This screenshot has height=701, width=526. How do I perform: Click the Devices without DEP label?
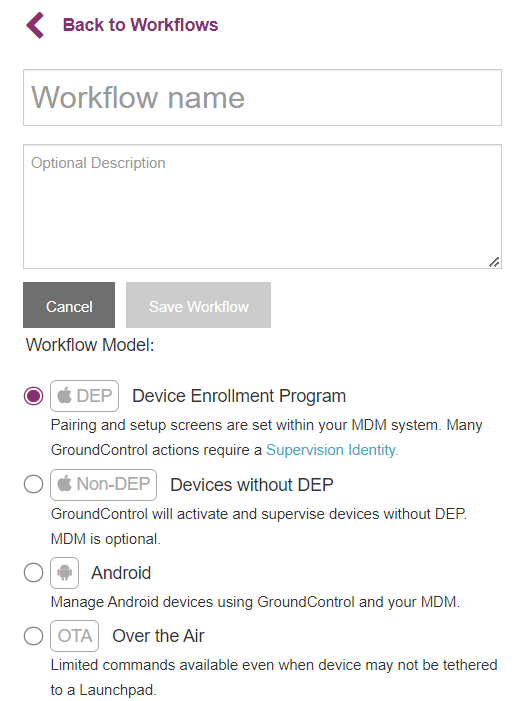(252, 485)
